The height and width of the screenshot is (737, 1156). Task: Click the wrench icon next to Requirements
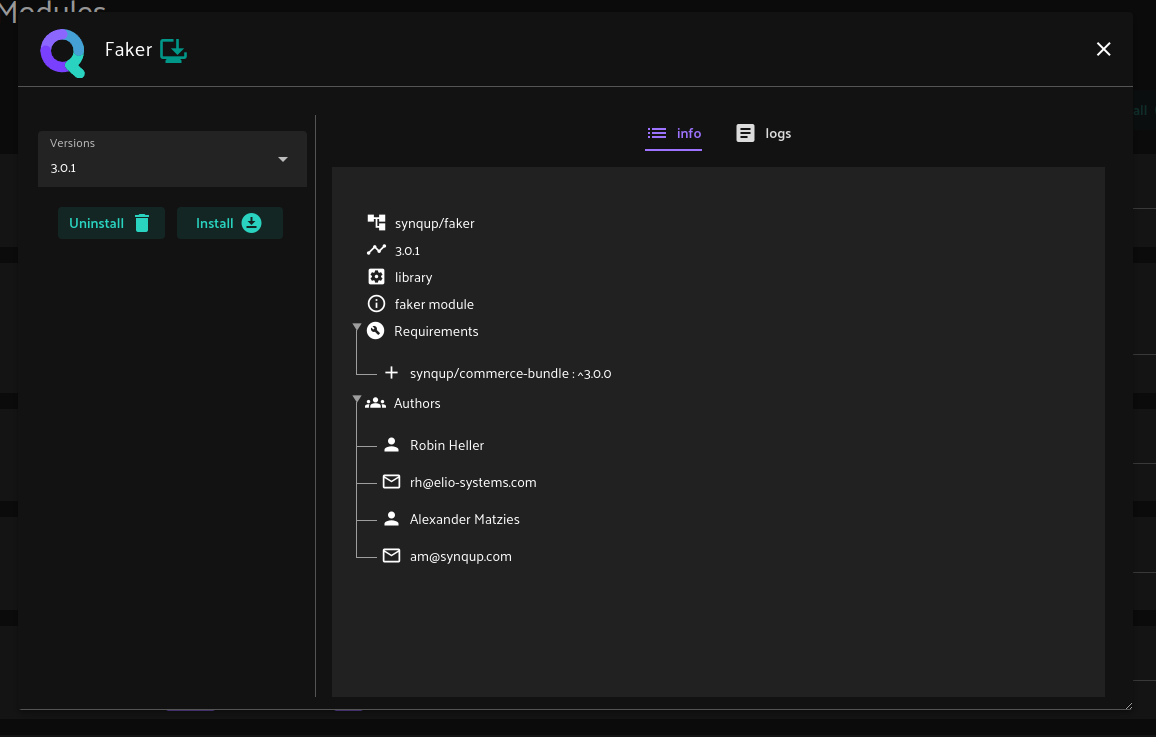click(376, 331)
